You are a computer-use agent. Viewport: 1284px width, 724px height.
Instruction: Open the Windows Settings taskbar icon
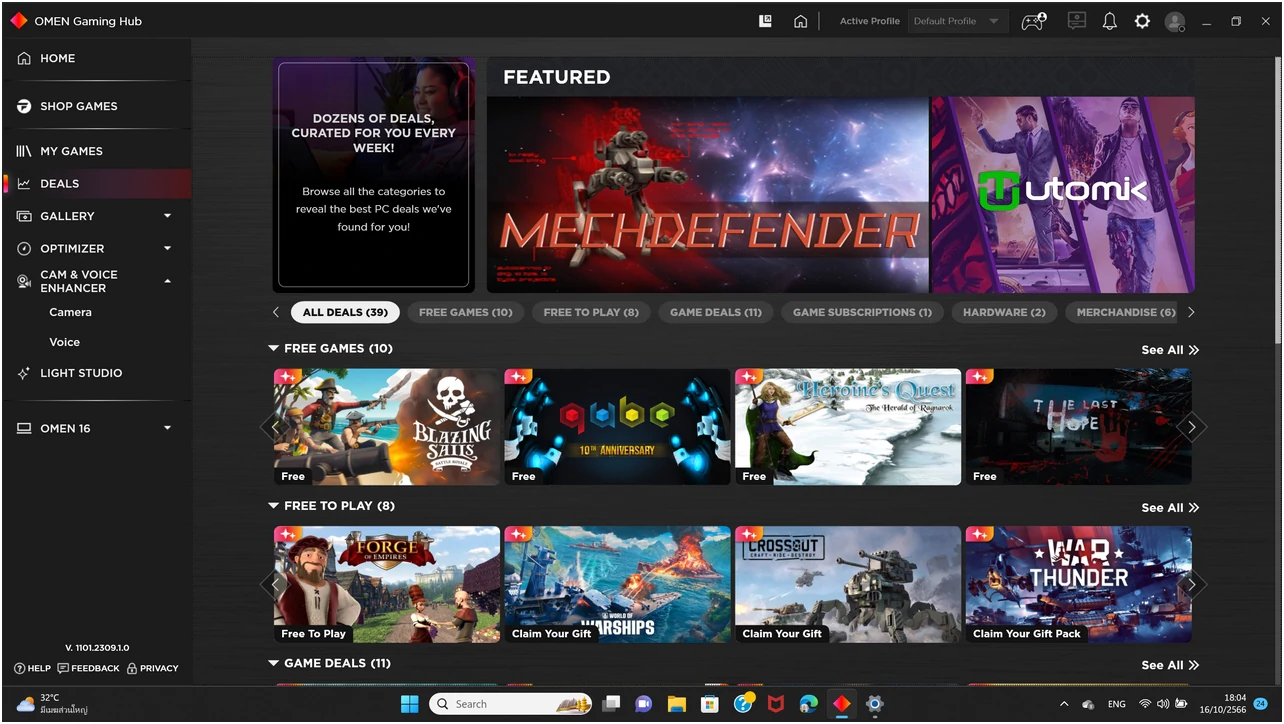(874, 704)
